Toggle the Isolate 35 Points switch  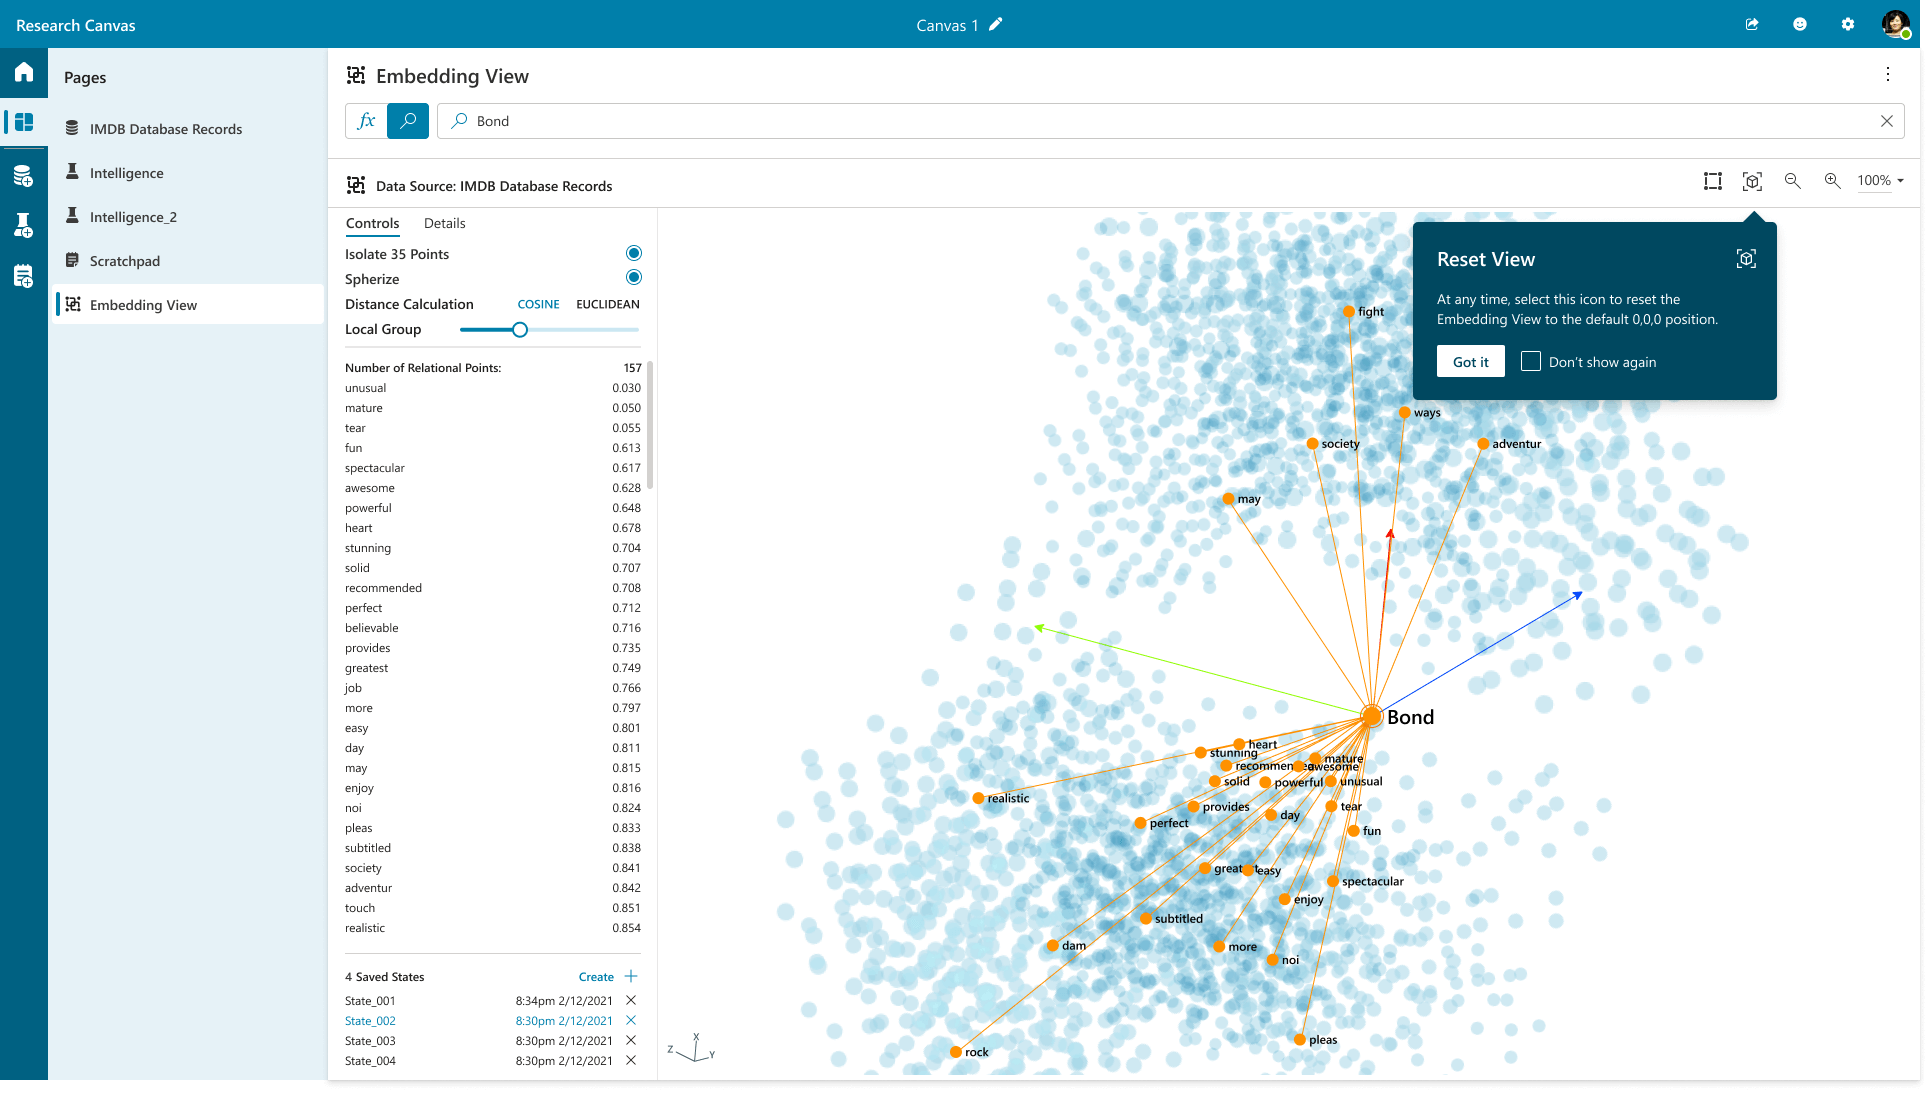pyautogui.click(x=633, y=253)
